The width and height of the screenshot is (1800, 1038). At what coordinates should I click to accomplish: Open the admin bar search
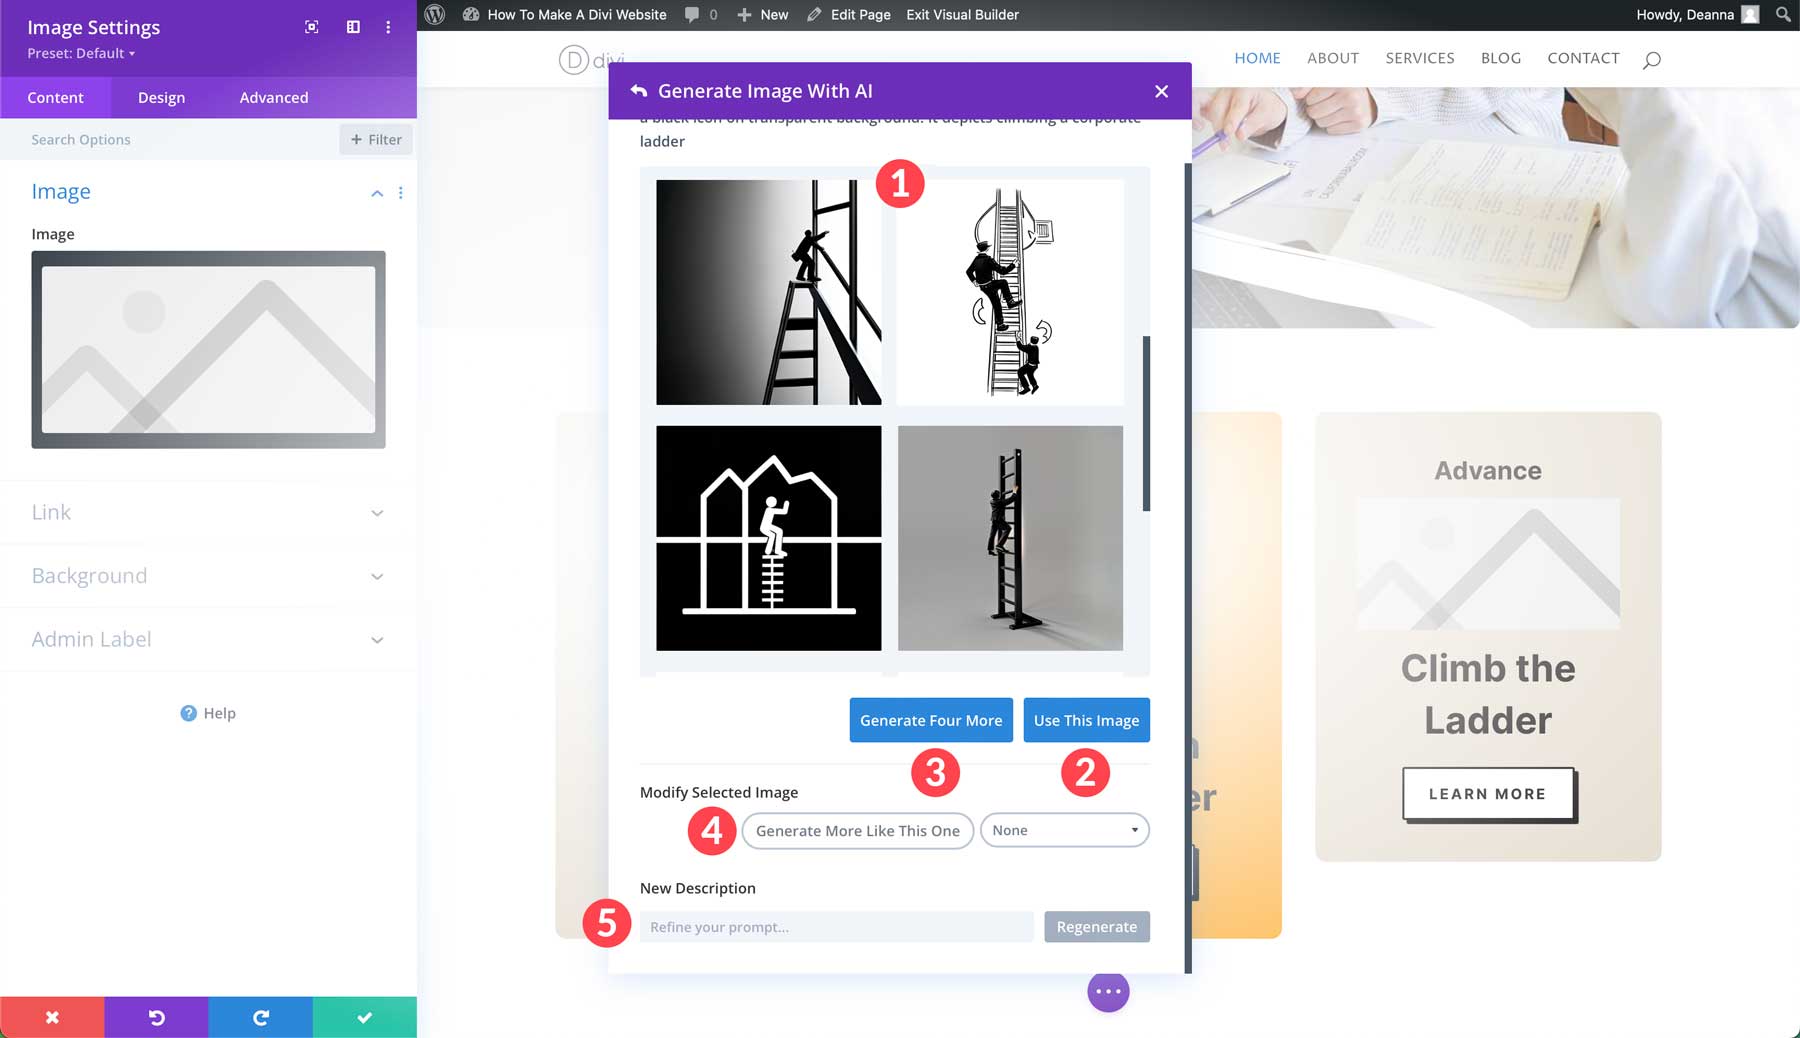click(1781, 14)
